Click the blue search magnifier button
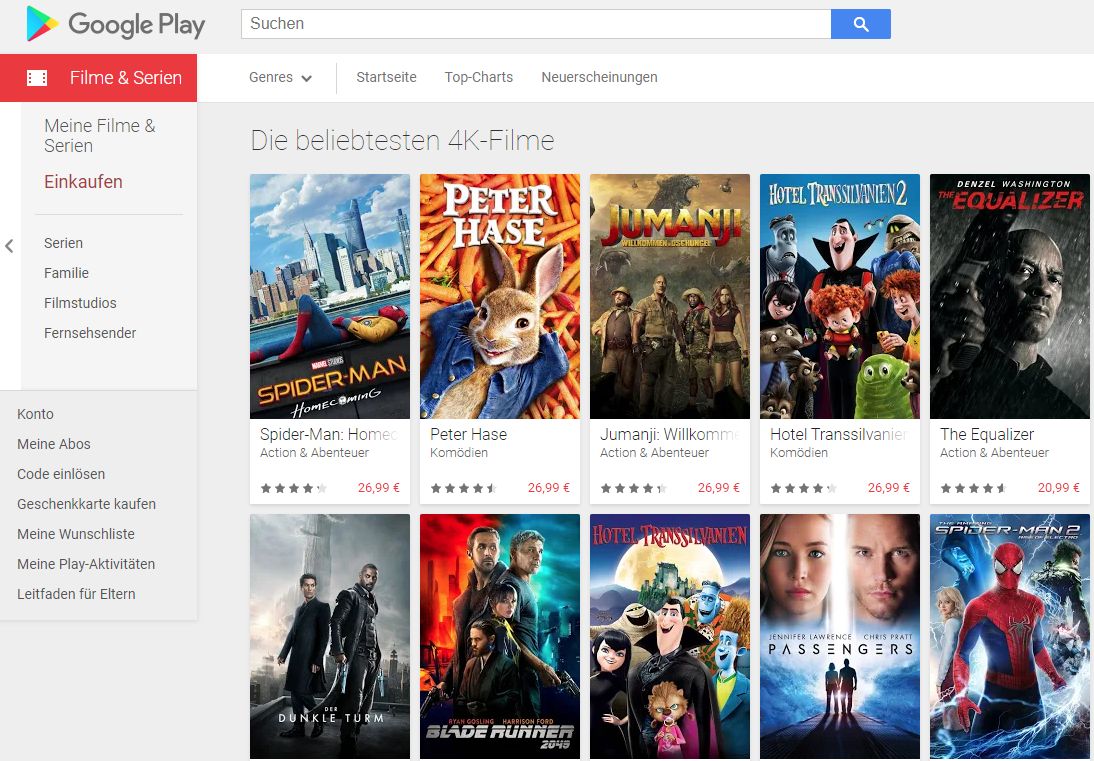The width and height of the screenshot is (1094, 761). tap(860, 24)
